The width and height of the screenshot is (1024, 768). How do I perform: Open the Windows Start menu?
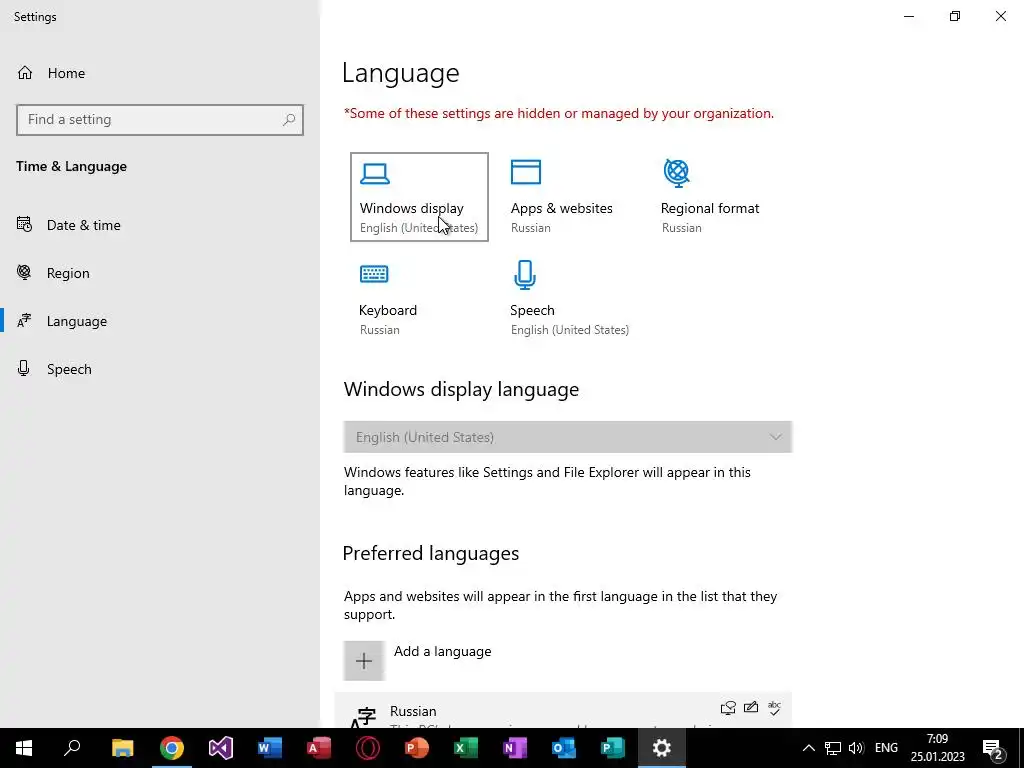(x=24, y=748)
